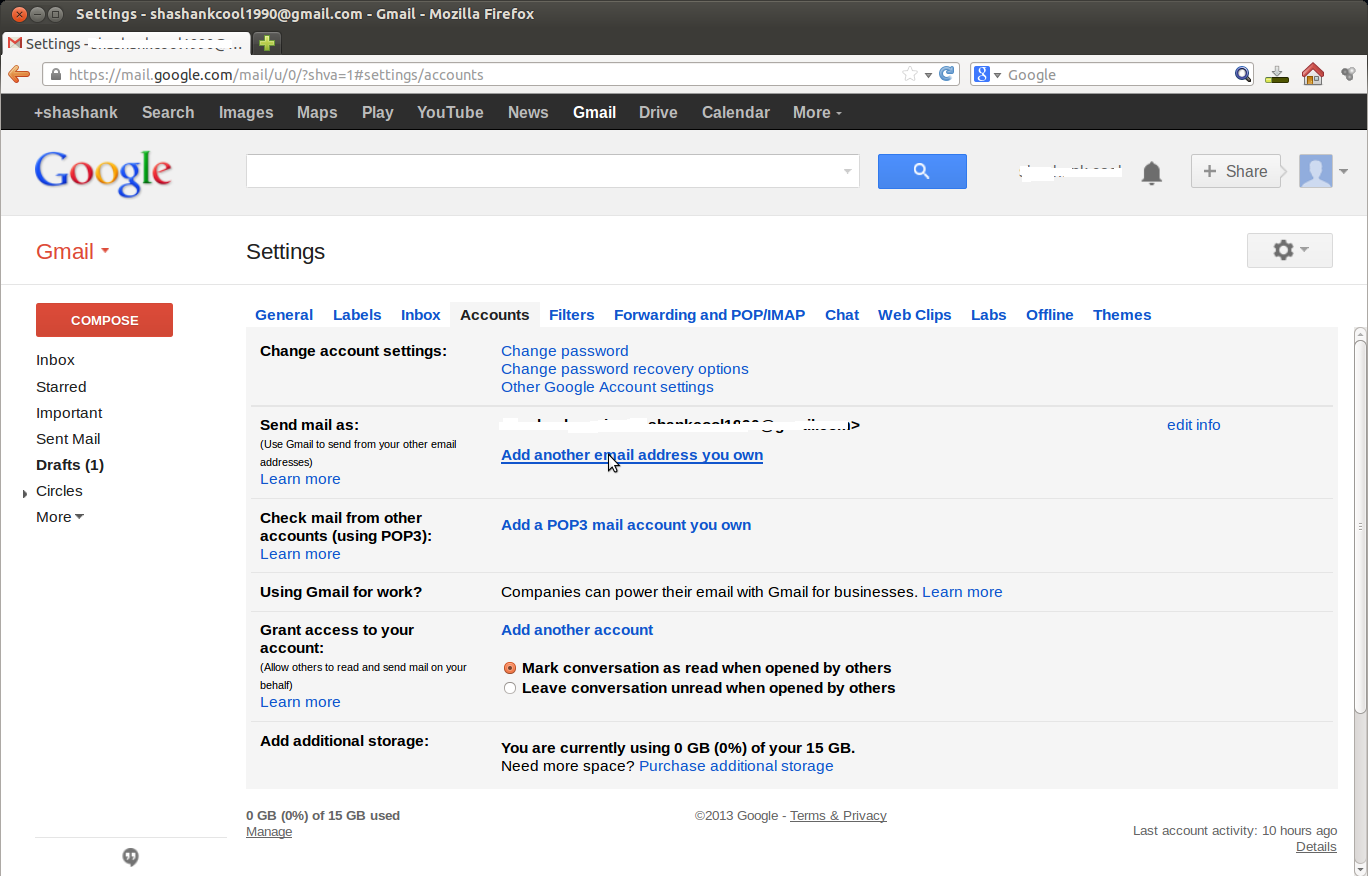Viewport: 1368px width, 876px height.
Task: Bookmark this page with the star icon
Action: [x=910, y=74]
